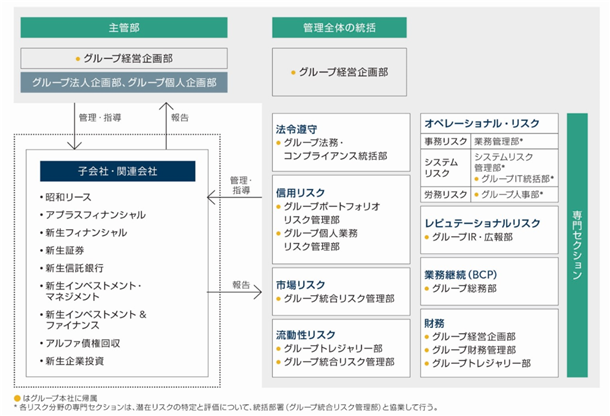Click the 新生信託銀行 entry

click(x=74, y=268)
